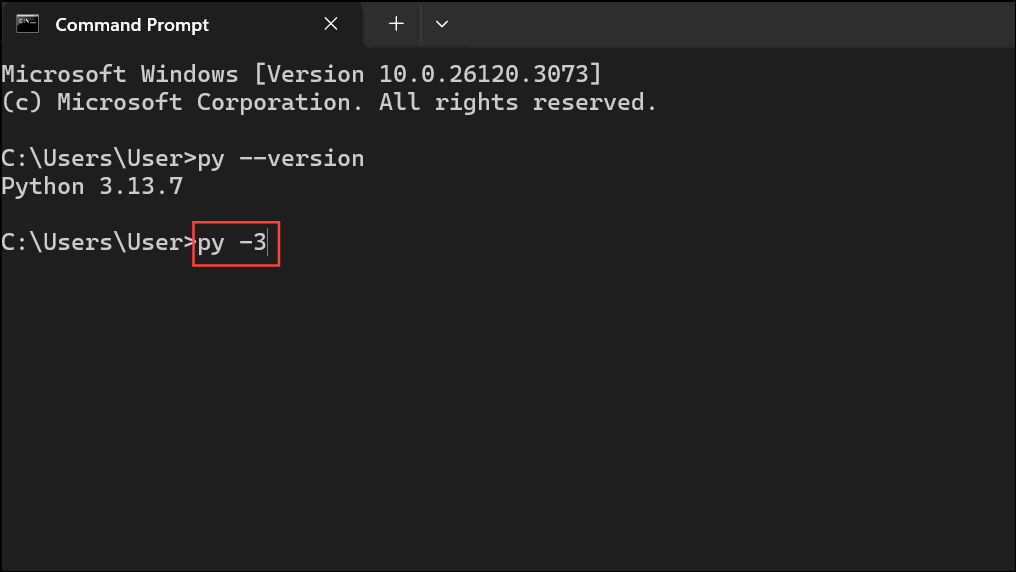Place cursor after "-3" on current line

(268, 243)
